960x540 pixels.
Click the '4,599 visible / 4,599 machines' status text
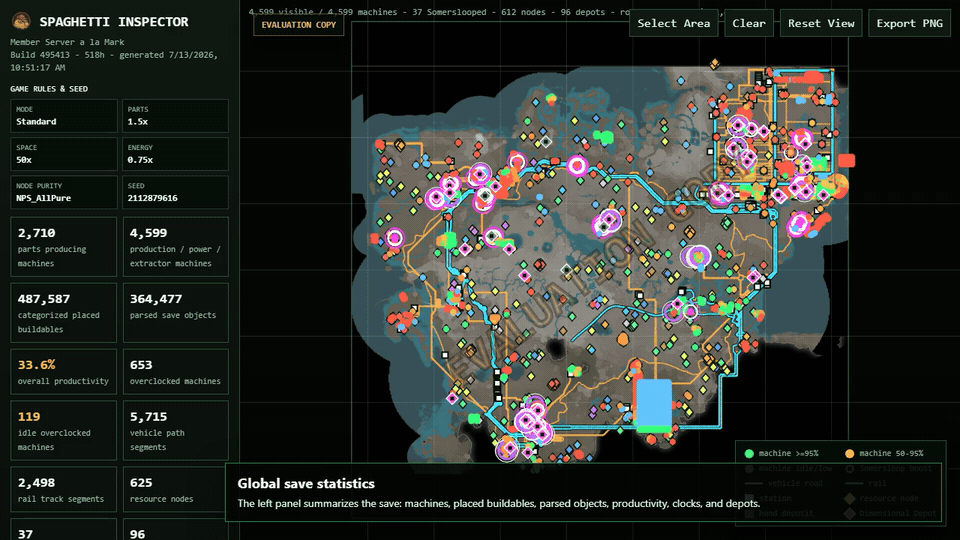click(x=326, y=12)
